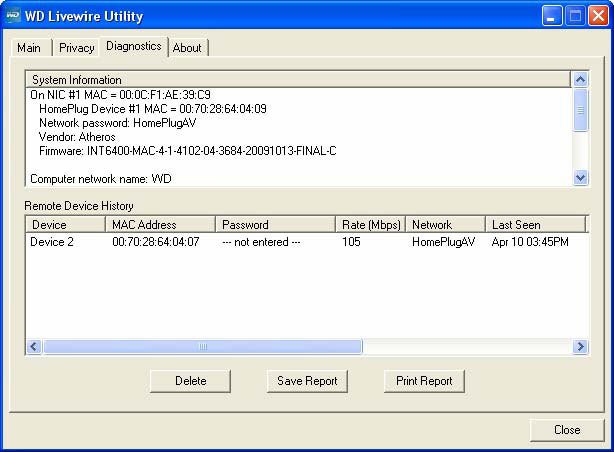Click the rate value 105
The height and width of the screenshot is (452, 614).
[351, 242]
